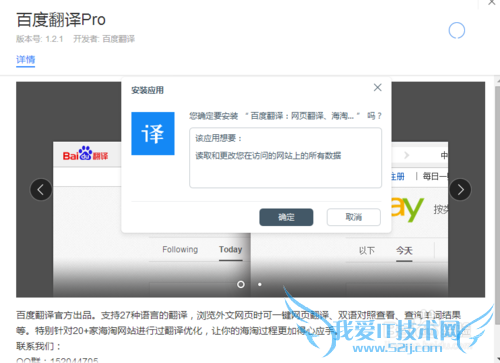
Task: Click 今天 label in preview image
Action: 404,250
